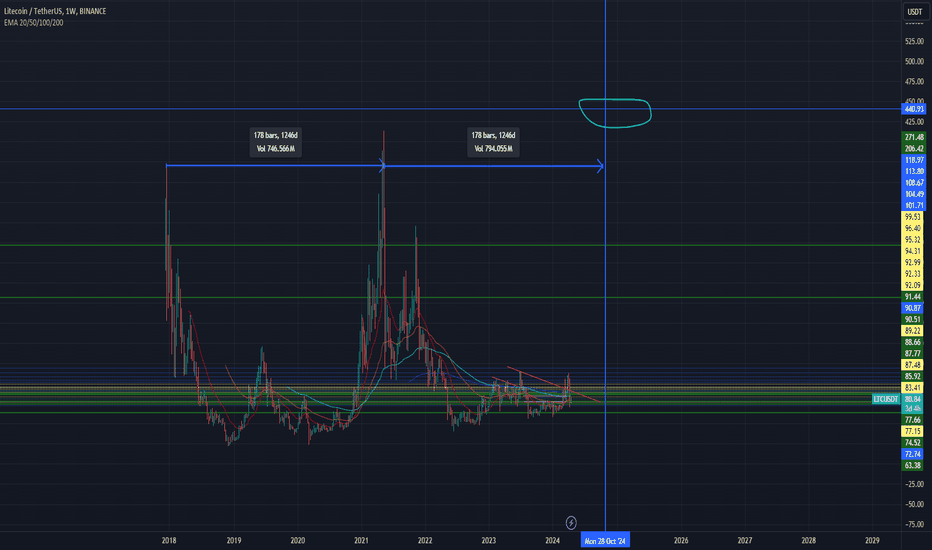The width and height of the screenshot is (932, 550).
Task: Click the 525.00 price scale value
Action: pyautogui.click(x=914, y=42)
